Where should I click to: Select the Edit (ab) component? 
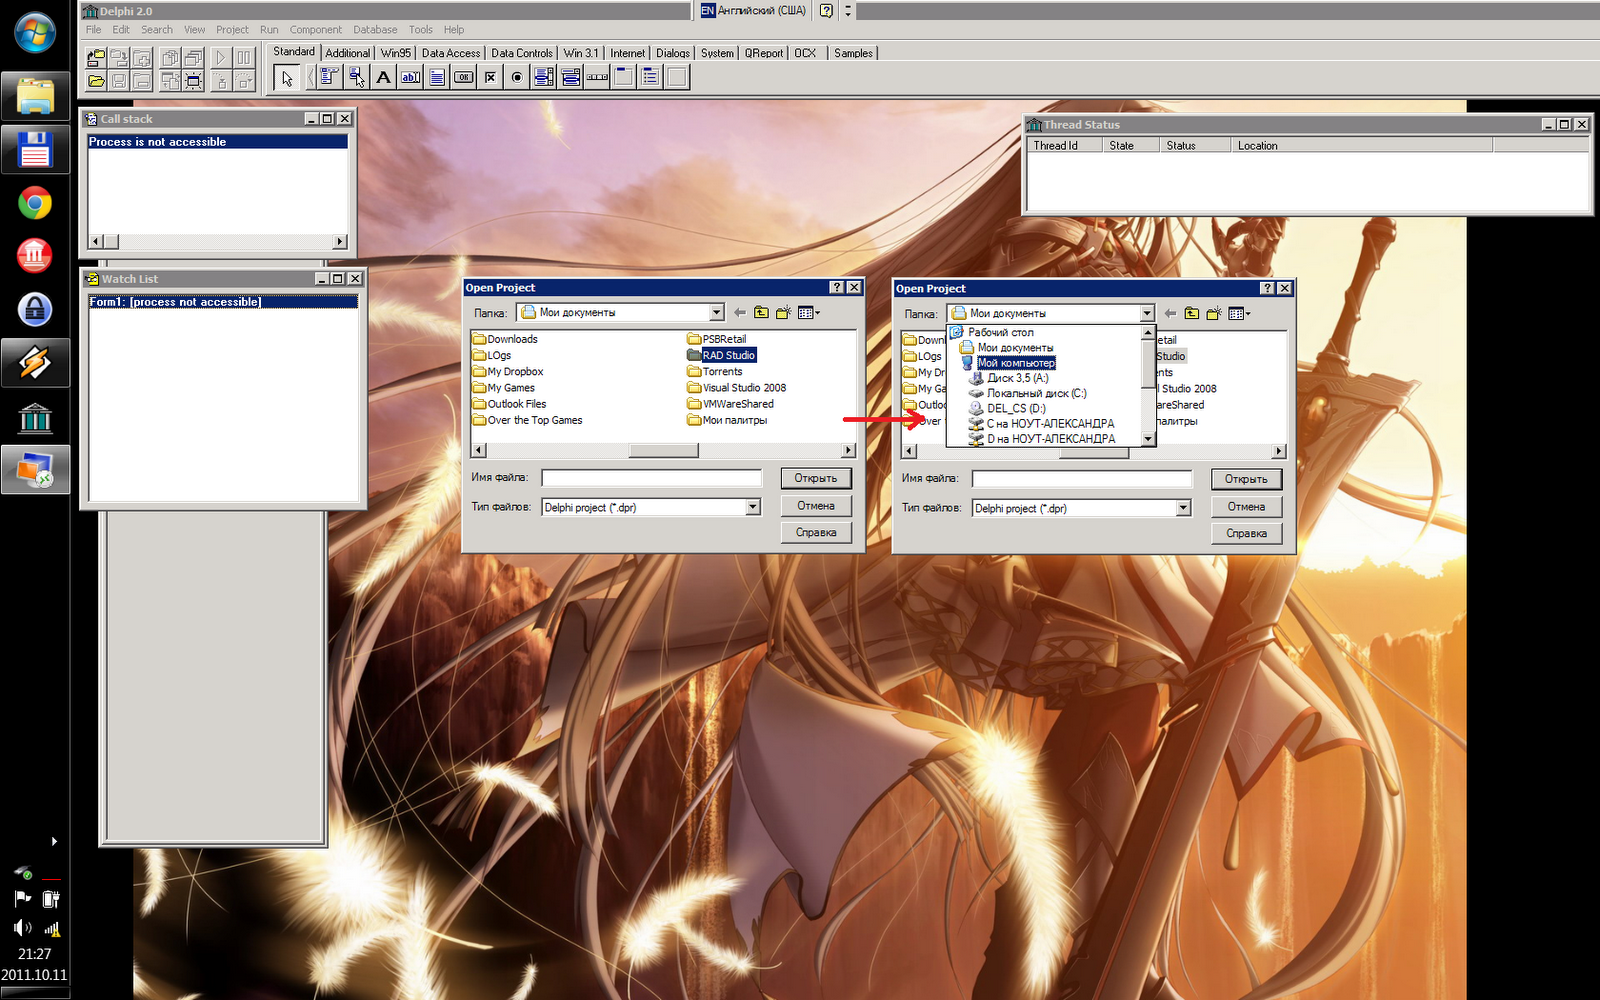point(410,77)
